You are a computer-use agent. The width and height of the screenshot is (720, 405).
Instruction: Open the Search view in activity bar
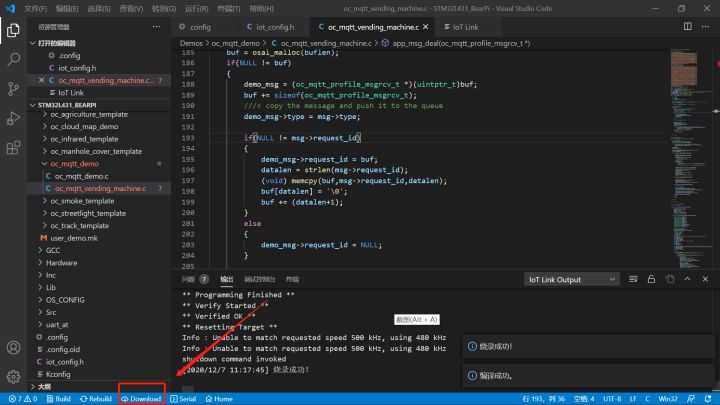[13, 59]
